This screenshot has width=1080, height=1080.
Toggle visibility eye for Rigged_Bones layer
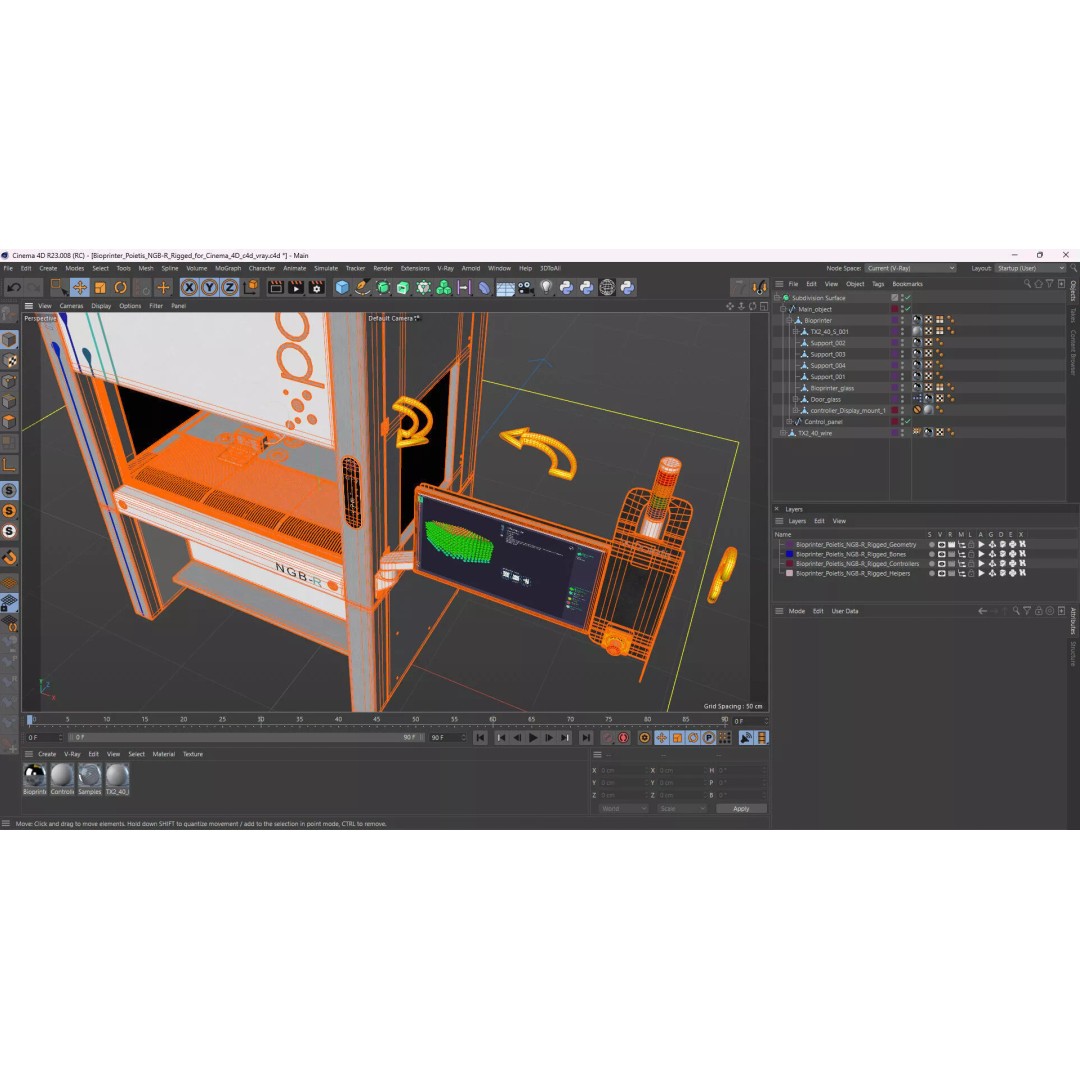pos(942,554)
